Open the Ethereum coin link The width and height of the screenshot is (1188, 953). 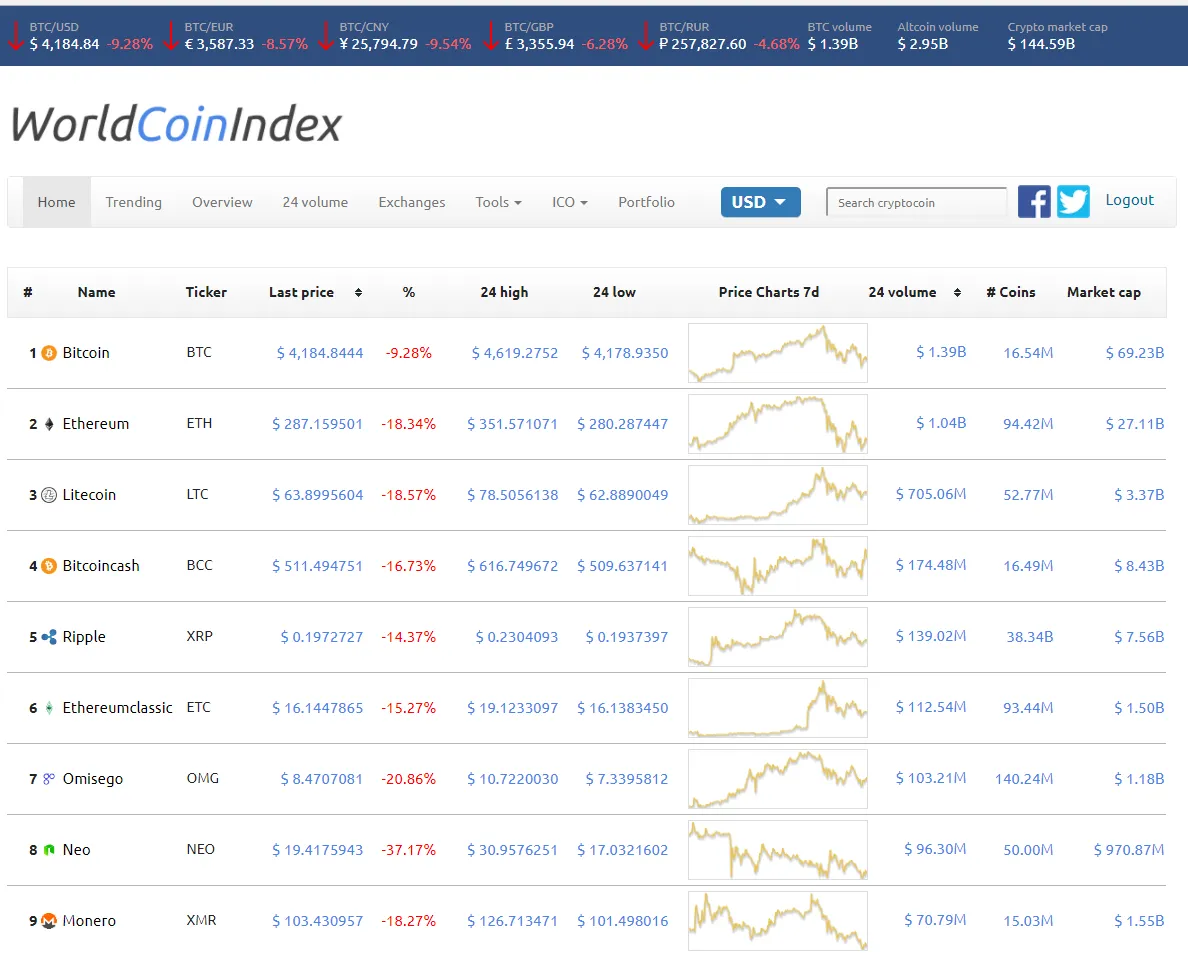pyautogui.click(x=95, y=424)
